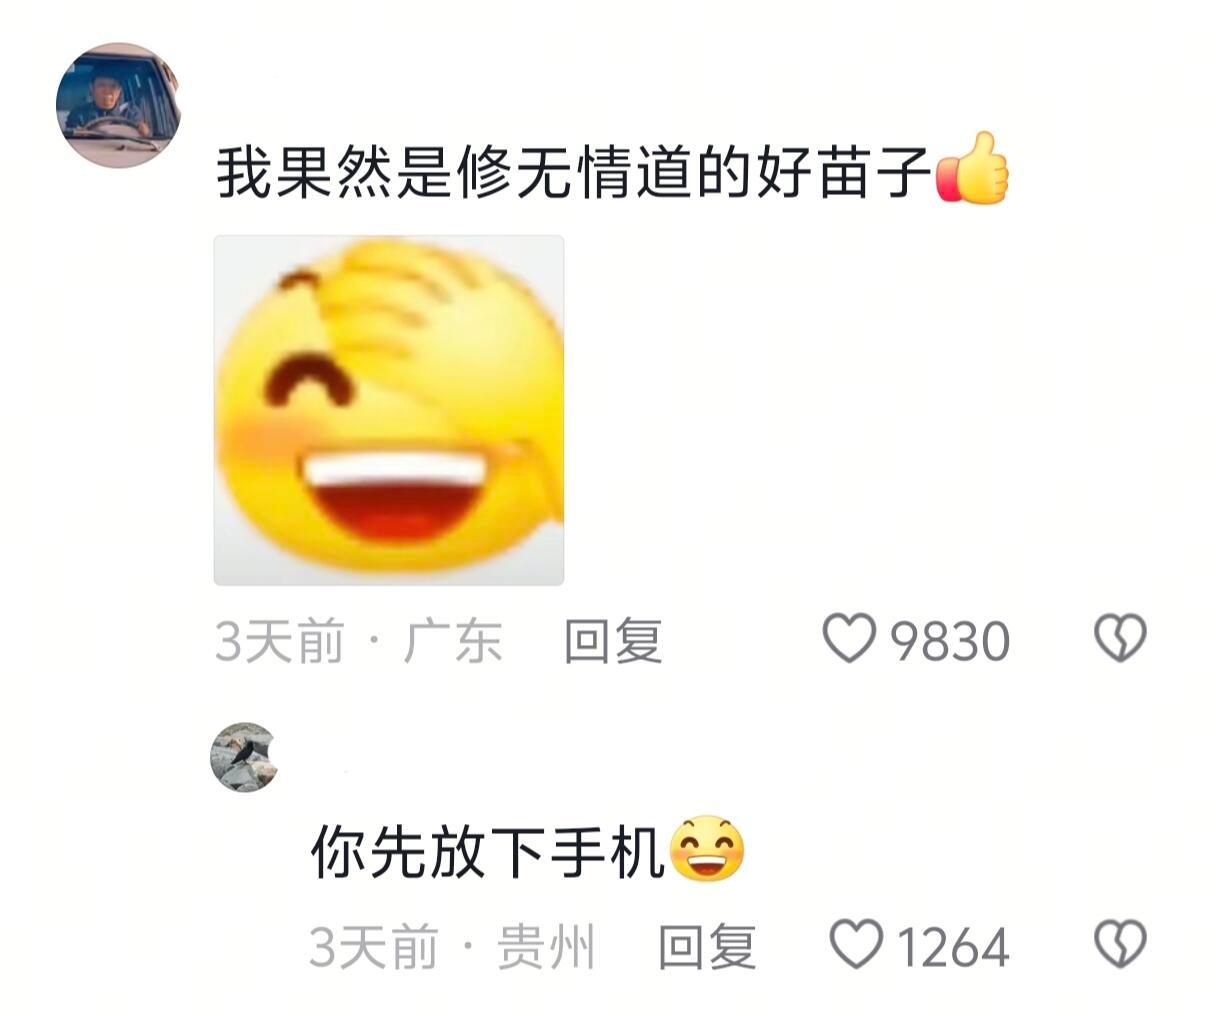This screenshot has height=1016, width=1216.
Task: Tap the 9830 like count
Action: 950,641
